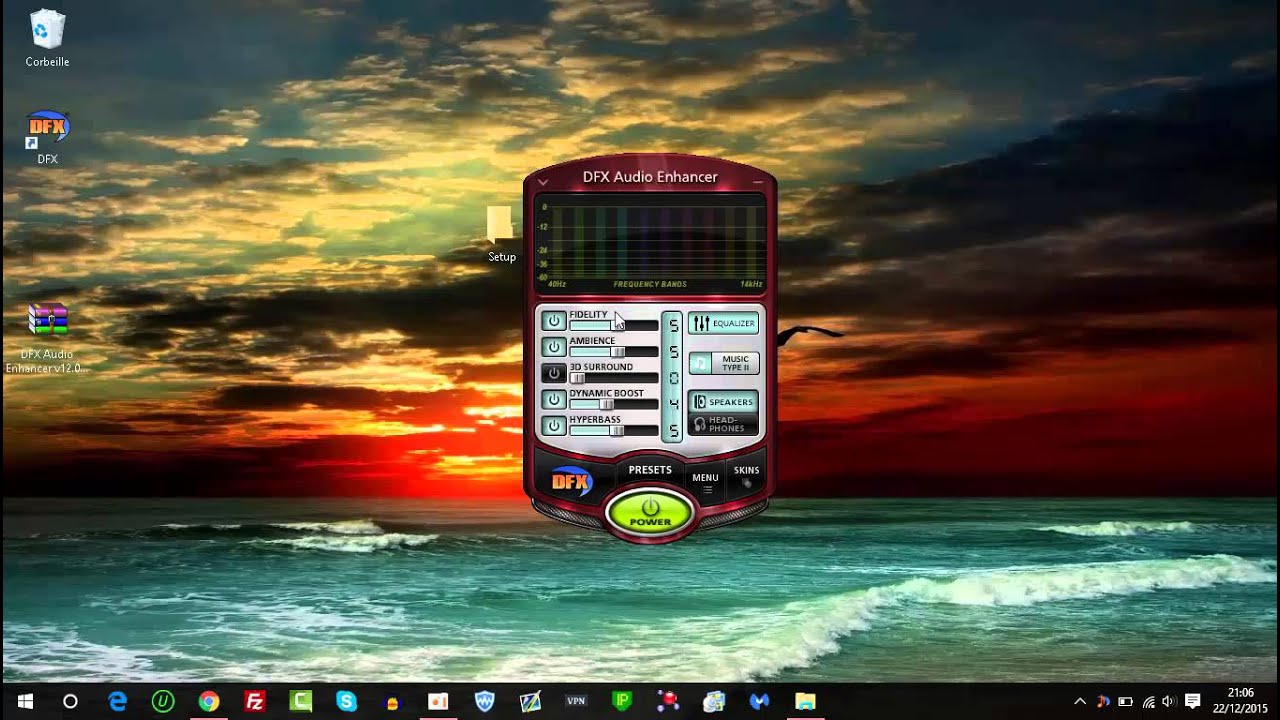Screen dimensions: 1280x720
Task: Open the DFX Menu button
Action: 706,481
